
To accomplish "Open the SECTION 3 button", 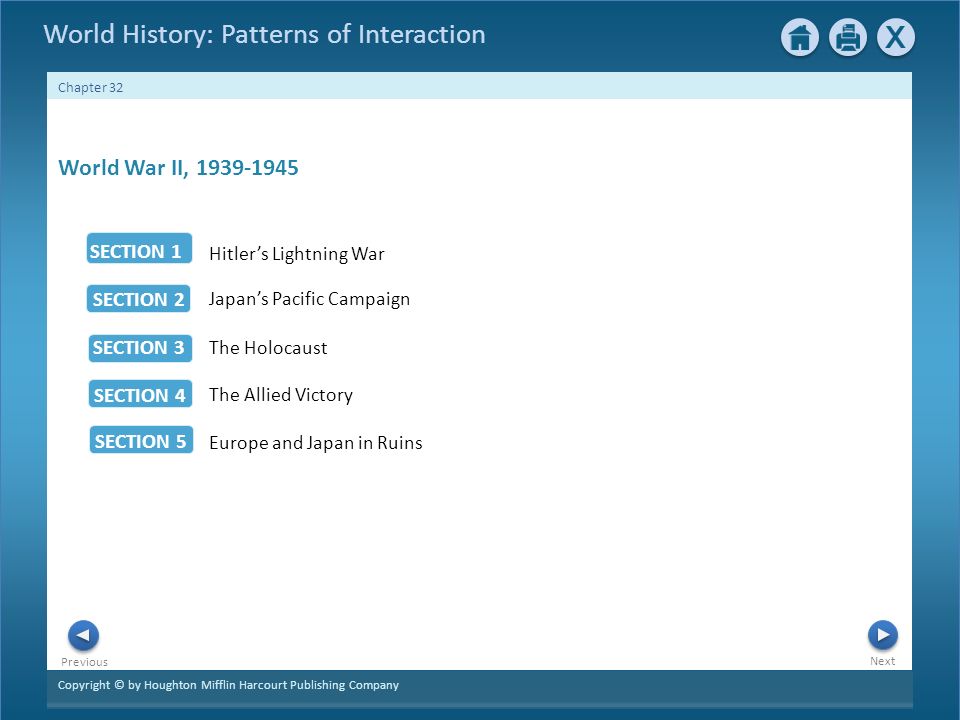I will (140, 348).
